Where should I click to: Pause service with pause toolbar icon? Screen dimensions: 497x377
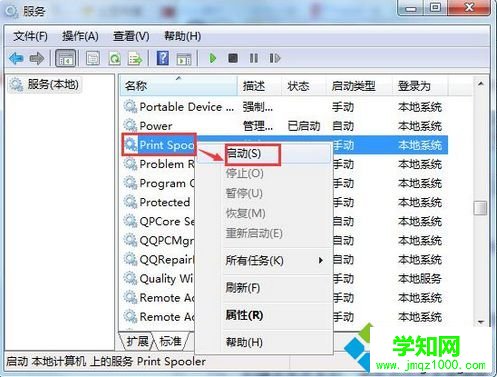254,59
